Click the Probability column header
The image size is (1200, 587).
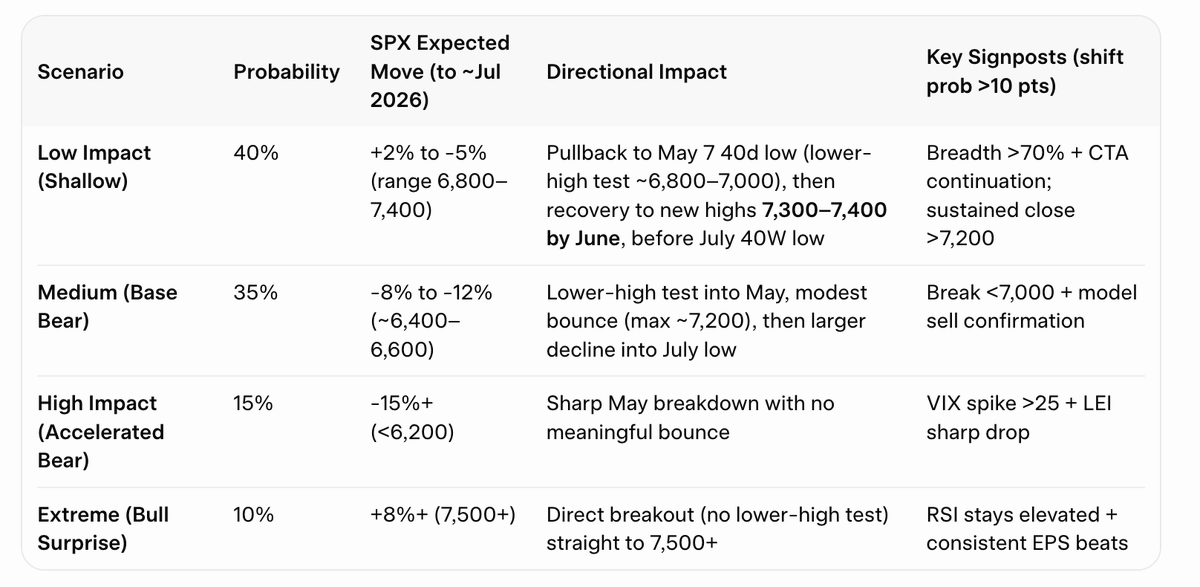tap(286, 72)
